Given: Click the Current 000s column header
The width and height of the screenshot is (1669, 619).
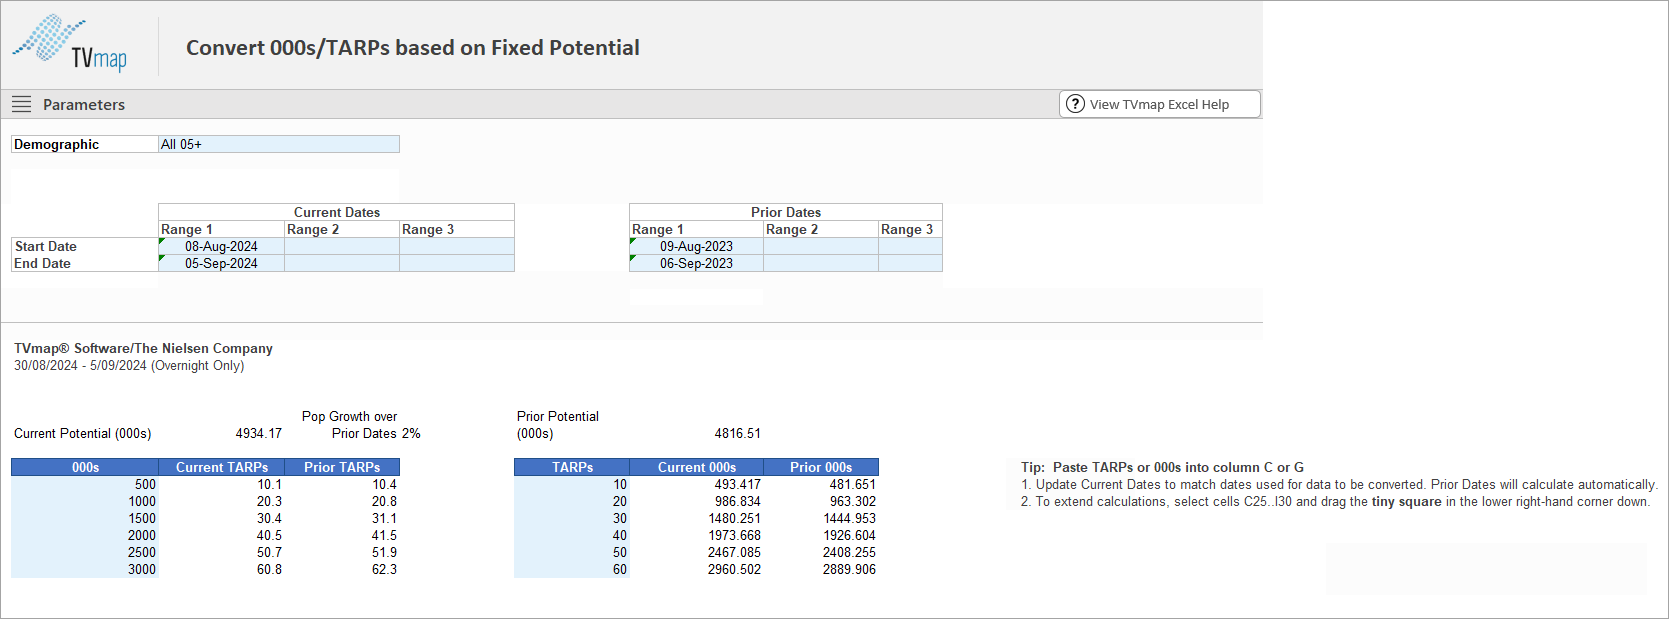Looking at the screenshot, I should 697,467.
